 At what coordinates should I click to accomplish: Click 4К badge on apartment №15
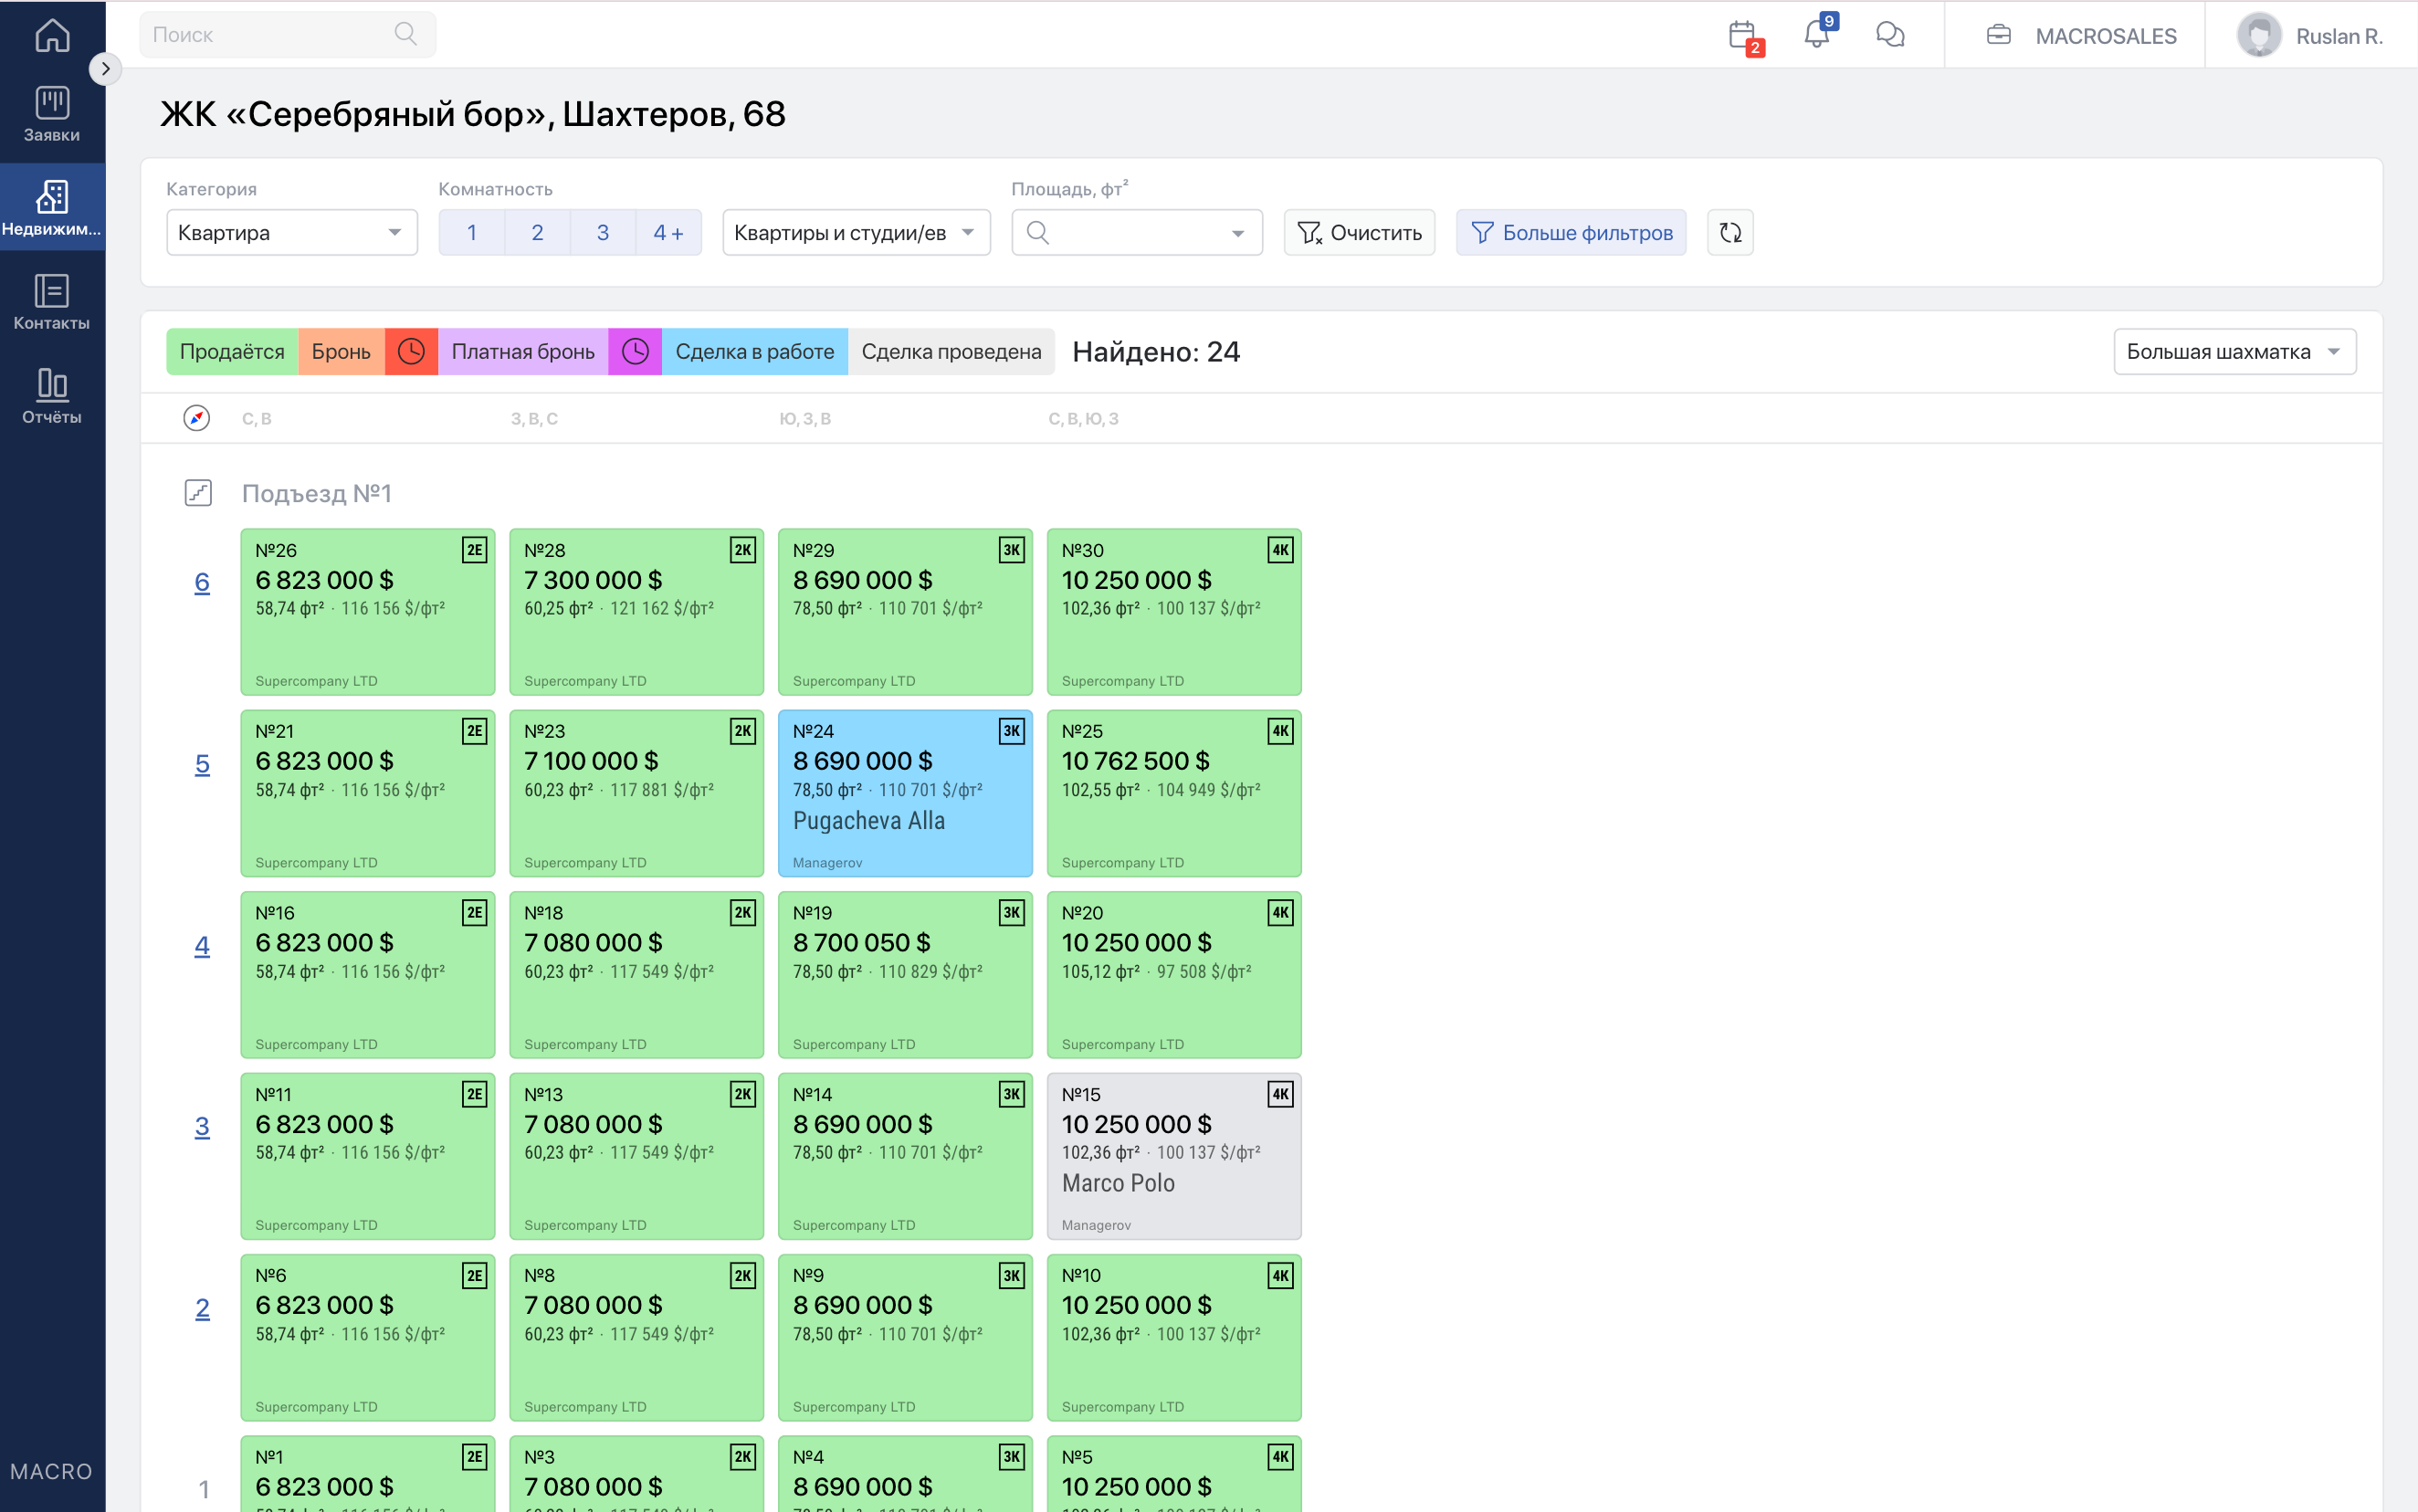click(x=1281, y=1094)
